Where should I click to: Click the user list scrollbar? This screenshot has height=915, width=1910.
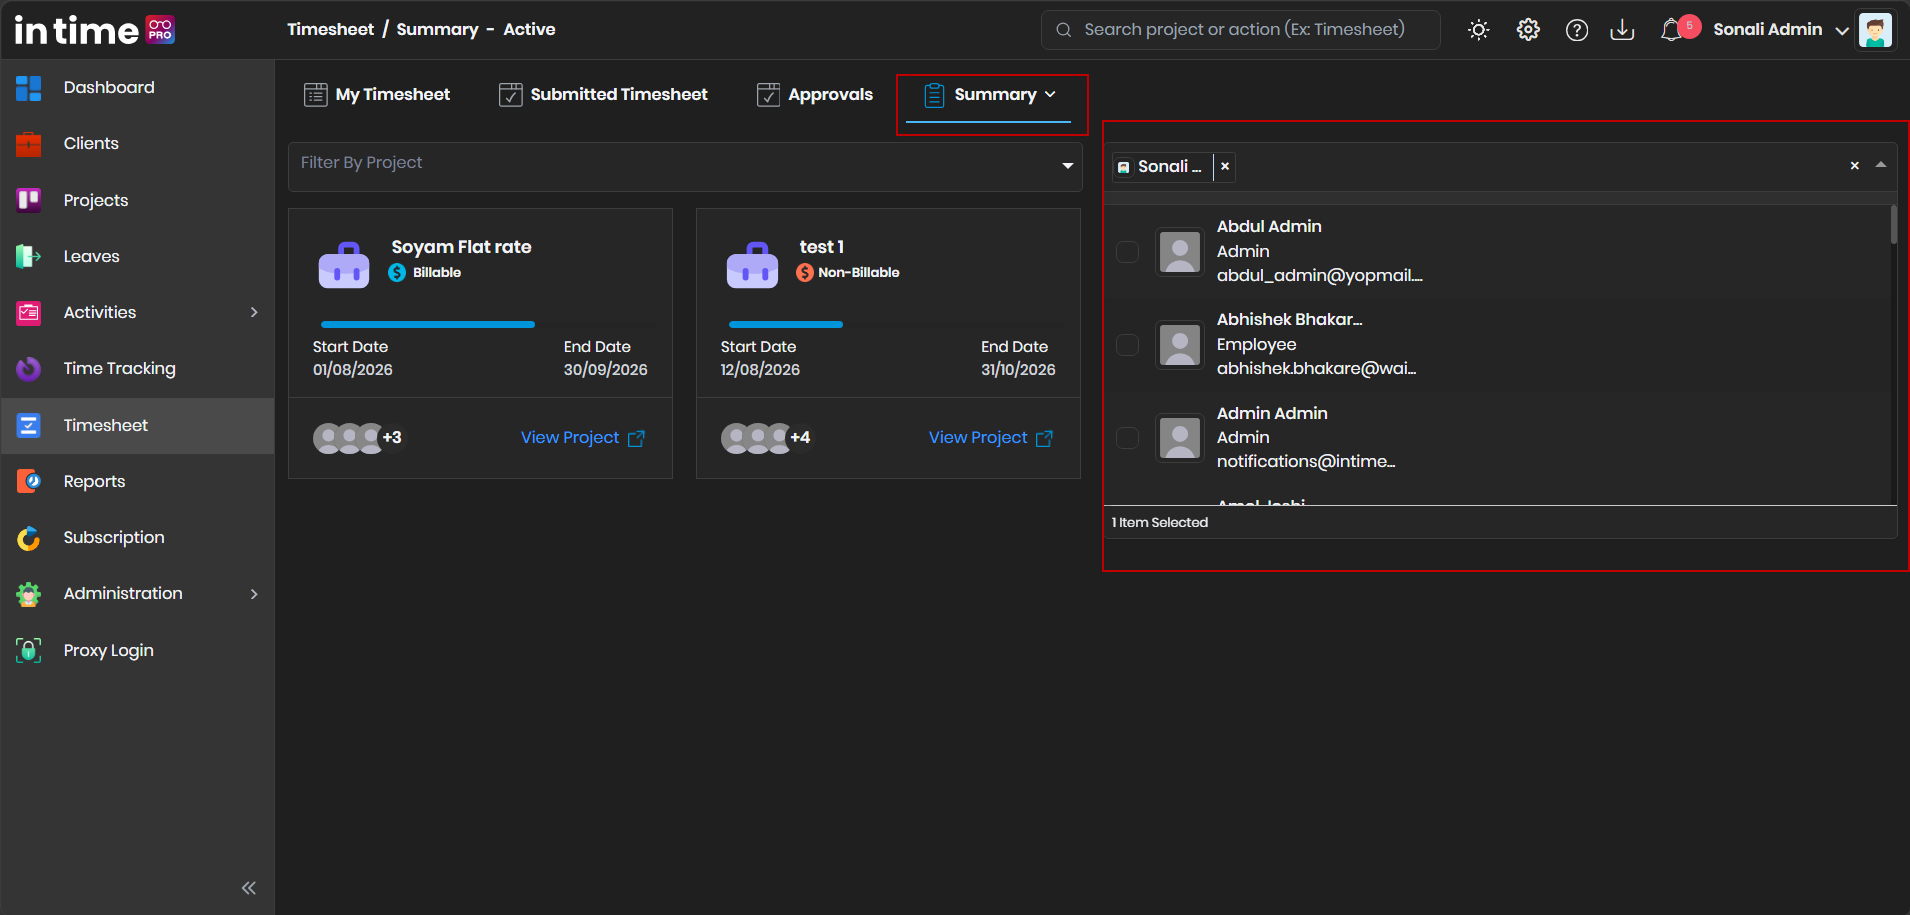pyautogui.click(x=1893, y=225)
